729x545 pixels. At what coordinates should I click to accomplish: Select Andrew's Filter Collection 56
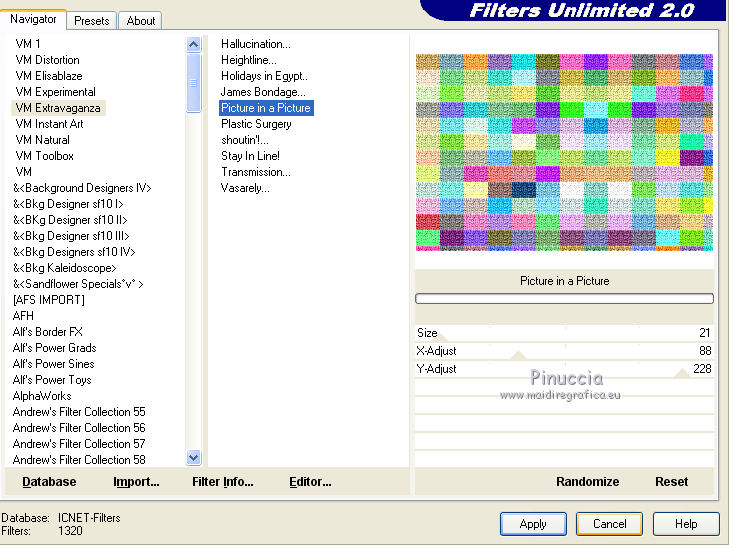click(79, 428)
